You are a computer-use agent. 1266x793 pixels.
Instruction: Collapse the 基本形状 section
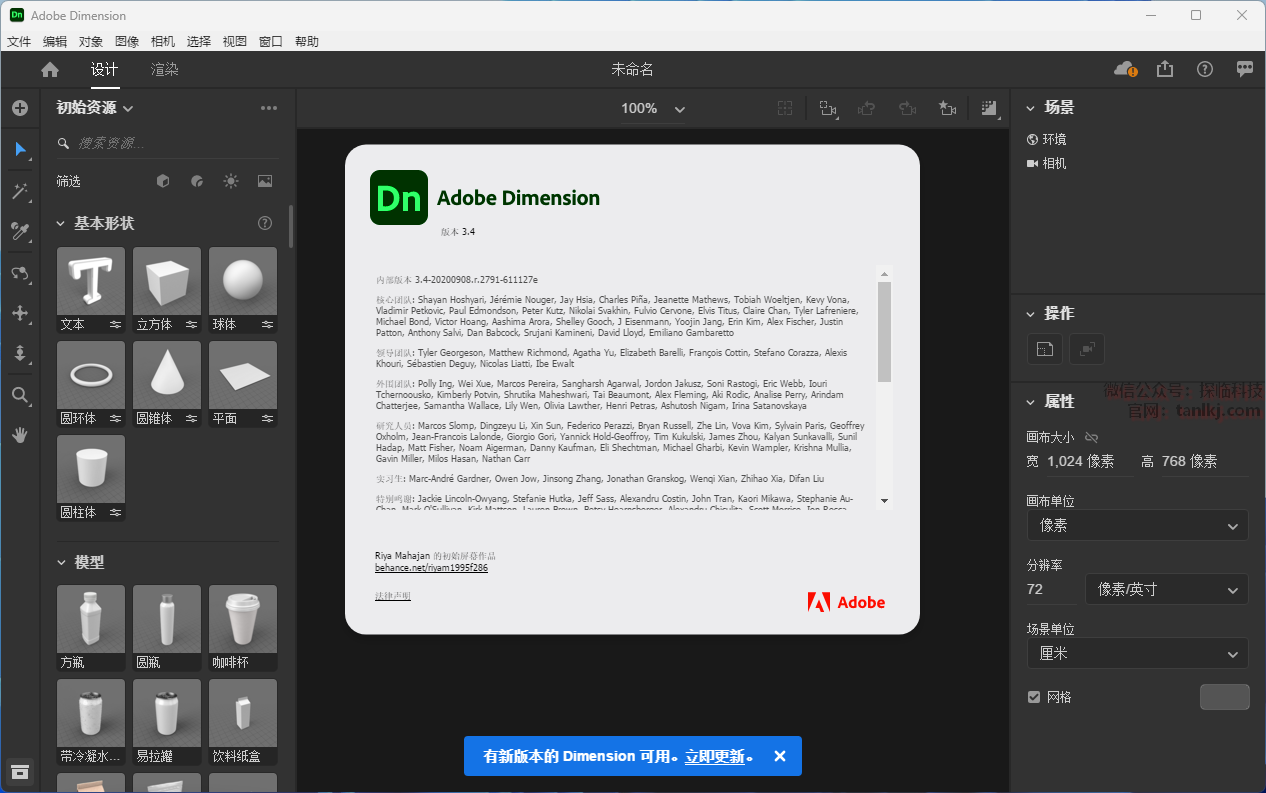60,223
